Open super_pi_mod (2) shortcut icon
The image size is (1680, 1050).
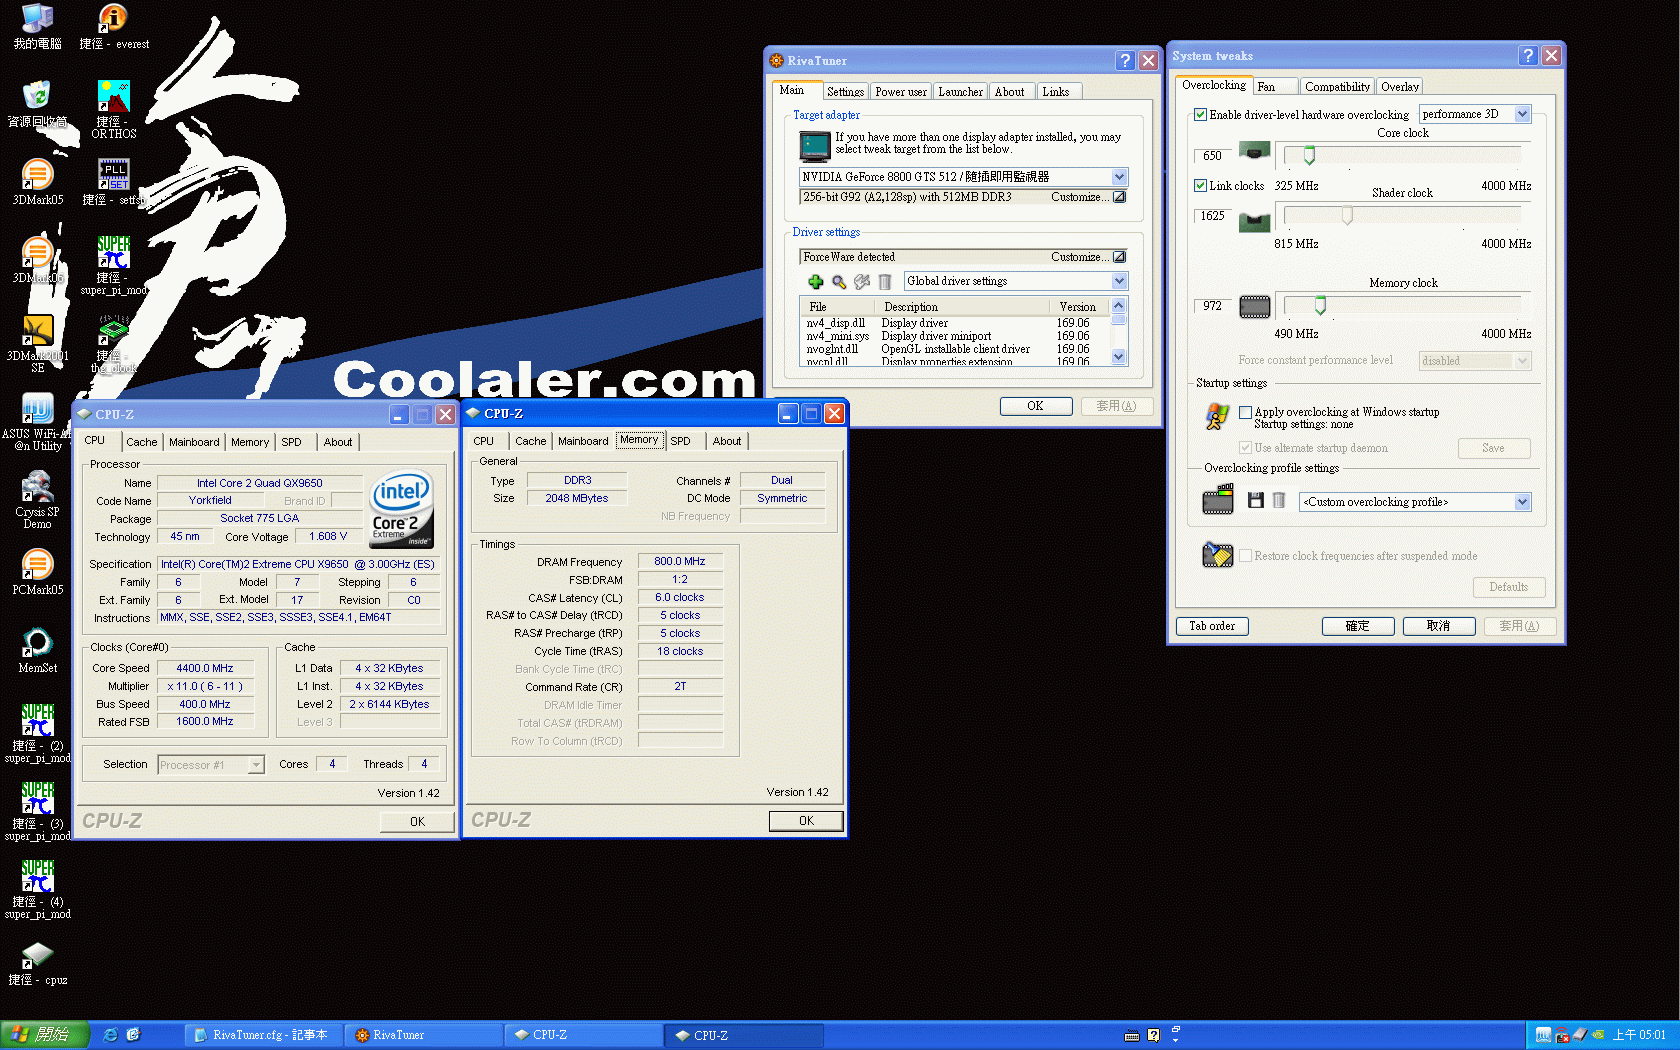(37, 733)
